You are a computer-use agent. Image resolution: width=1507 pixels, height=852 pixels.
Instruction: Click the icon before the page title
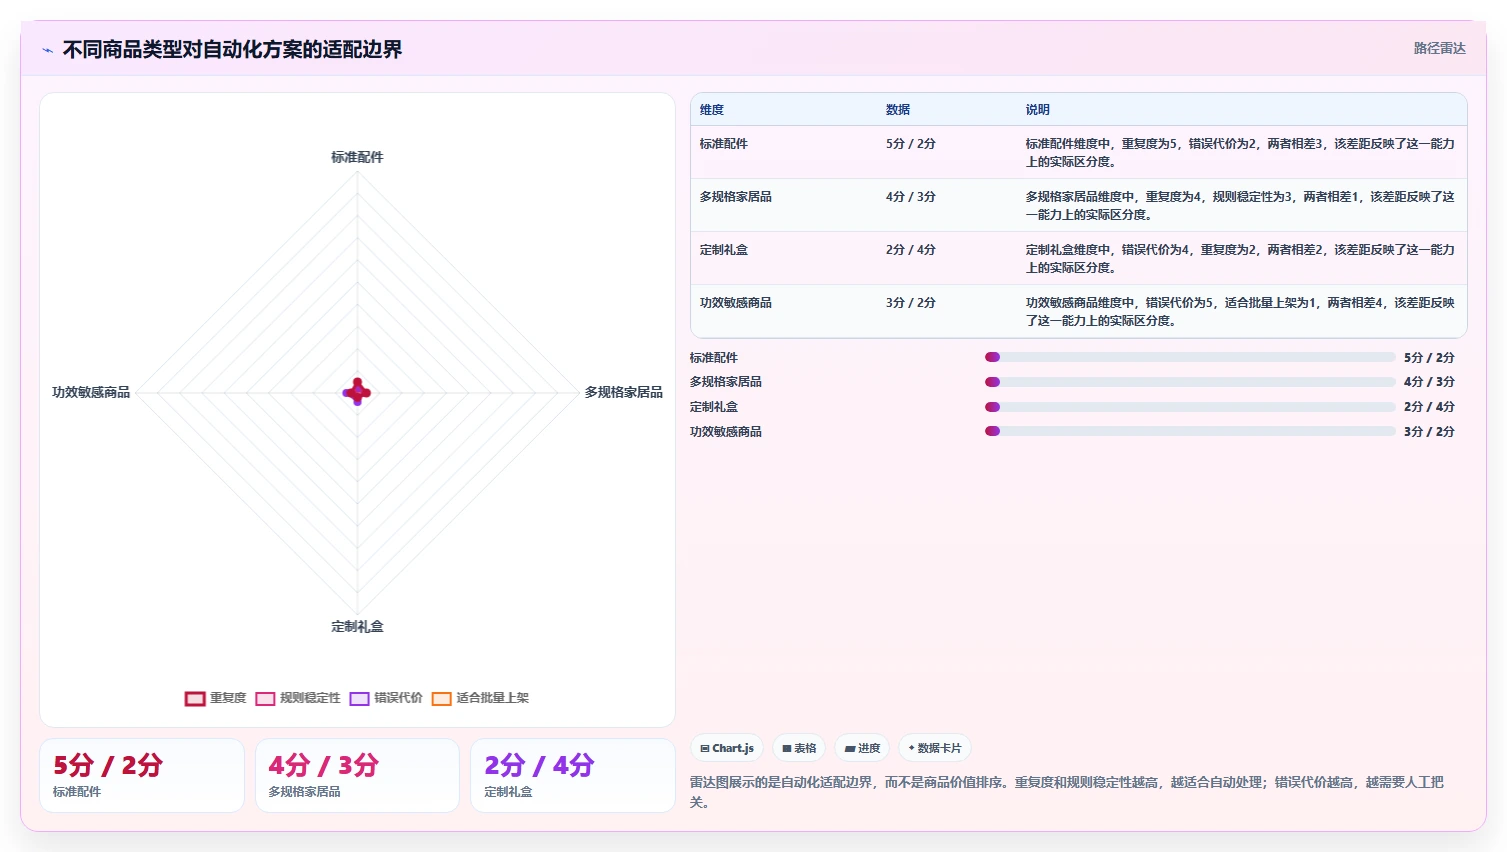(x=47, y=50)
